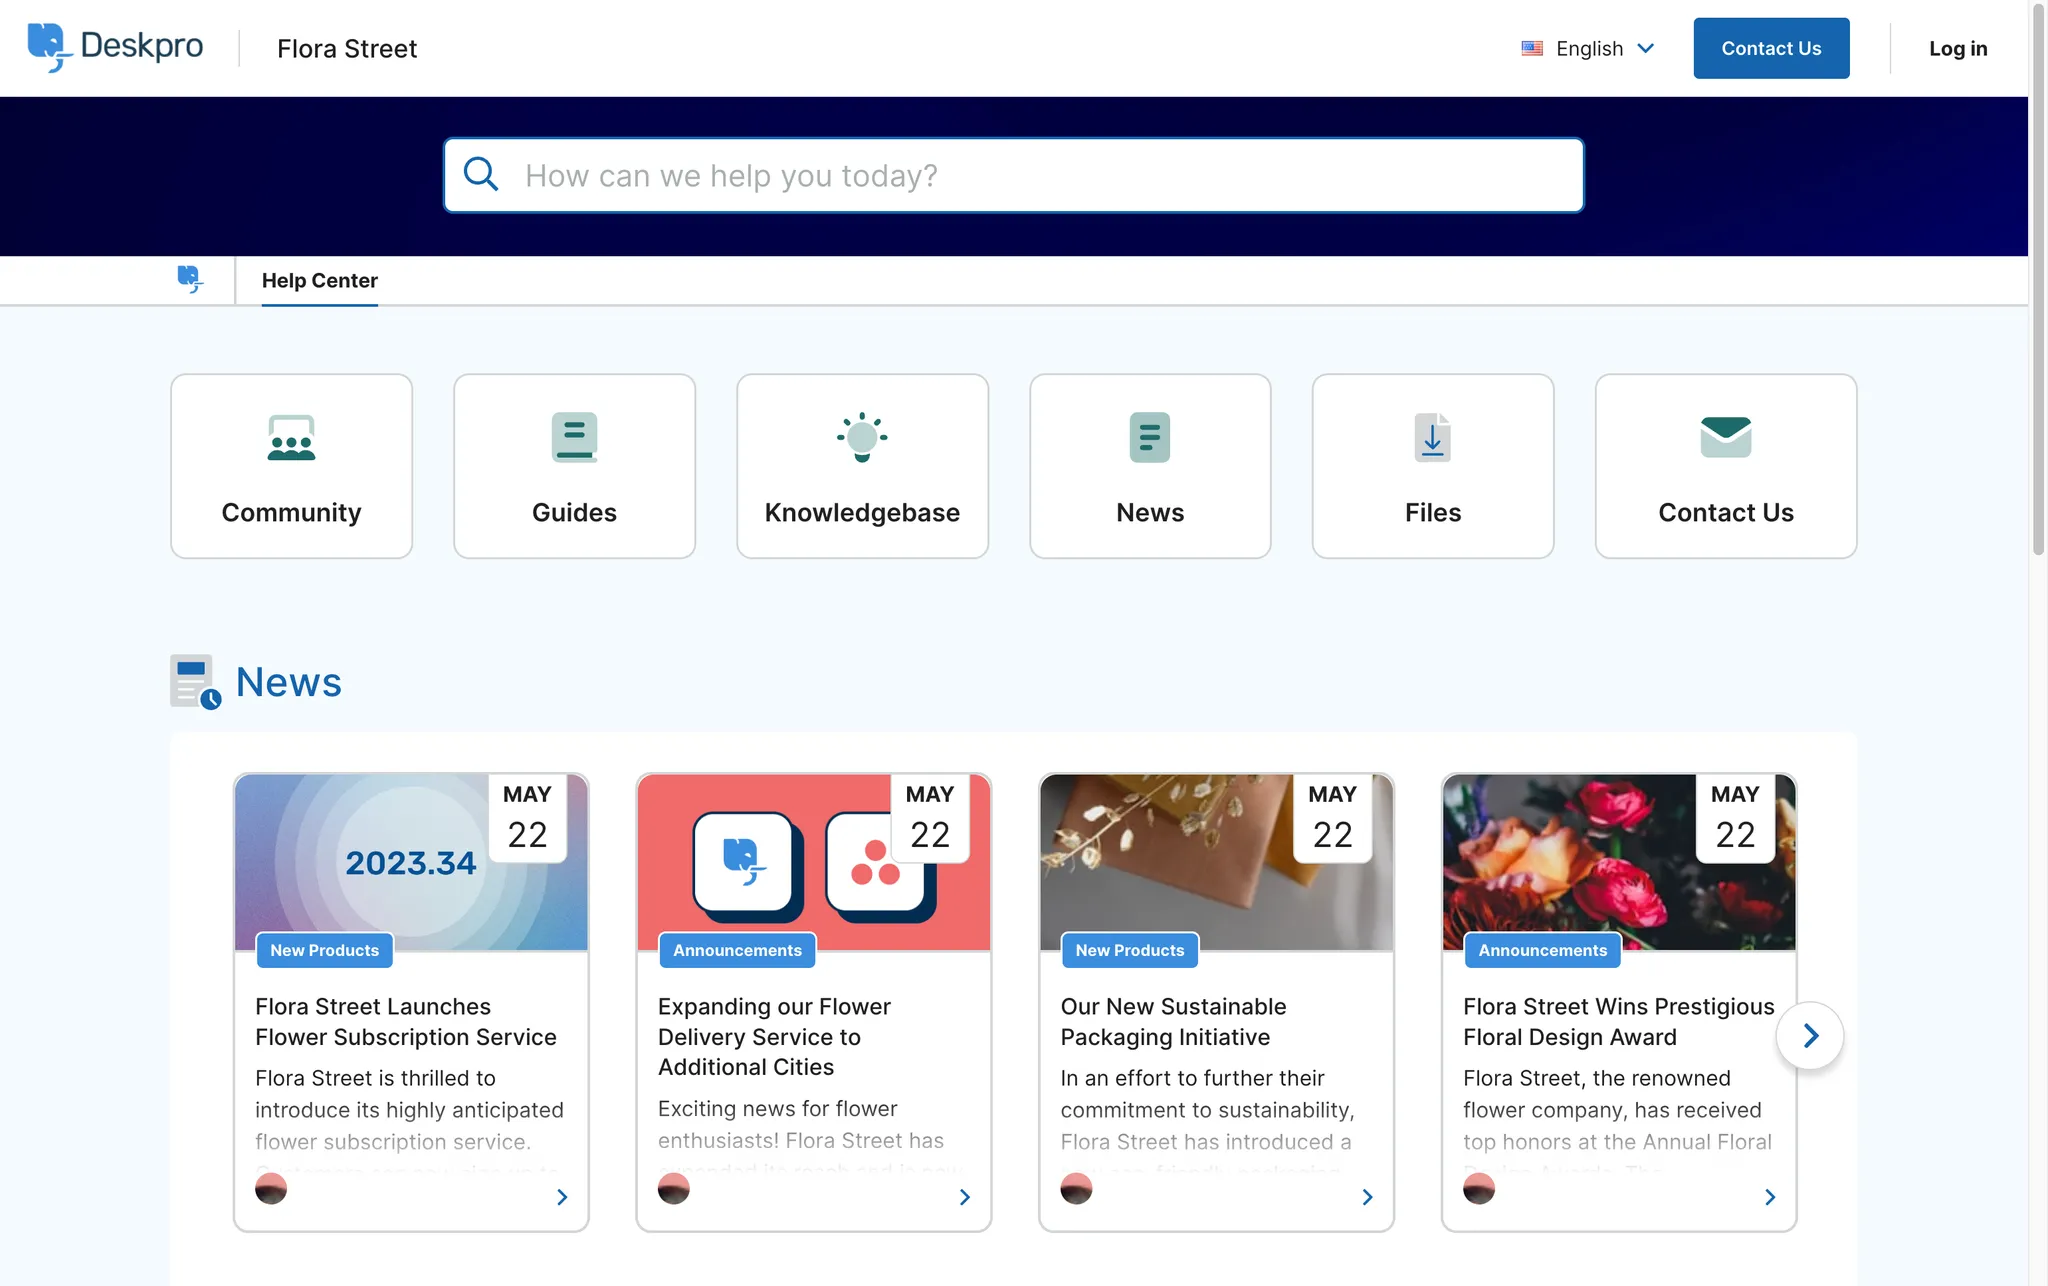Open Sustainable Packaging article via chevron

pyautogui.click(x=1367, y=1197)
